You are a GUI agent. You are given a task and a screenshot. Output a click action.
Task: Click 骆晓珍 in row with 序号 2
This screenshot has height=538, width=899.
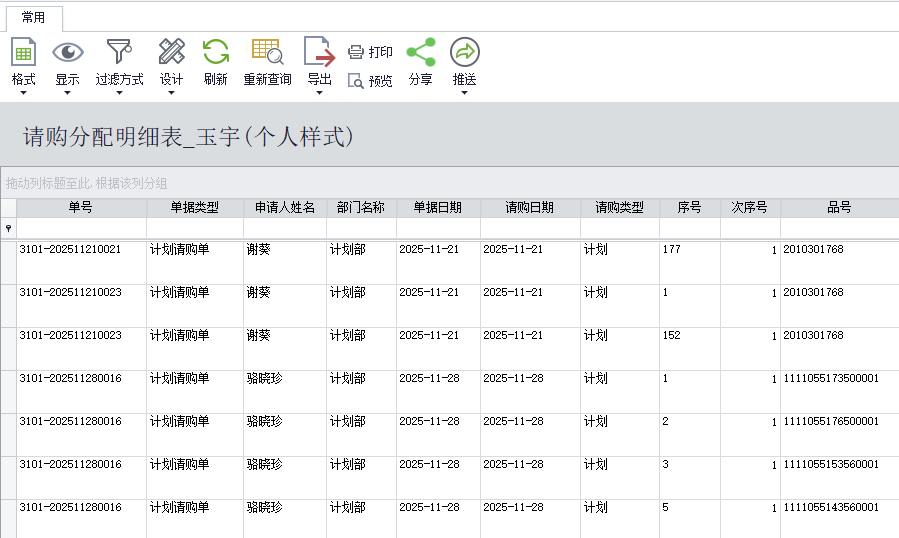264,422
